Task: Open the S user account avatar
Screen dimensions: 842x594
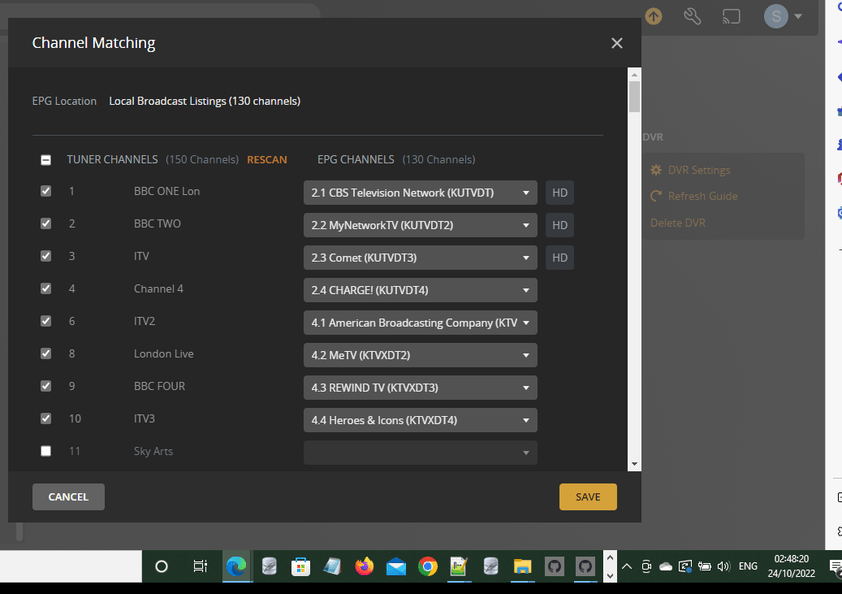Action: [x=776, y=17]
